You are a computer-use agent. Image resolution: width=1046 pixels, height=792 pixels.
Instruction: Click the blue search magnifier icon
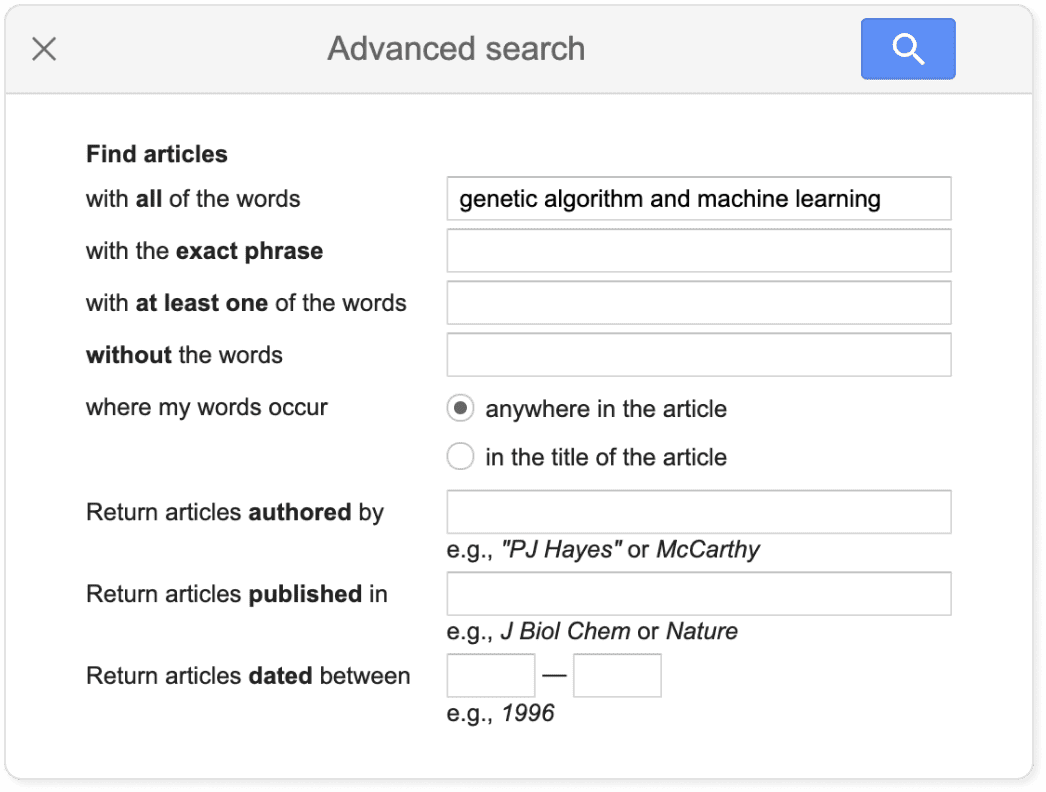pyautogui.click(x=907, y=48)
